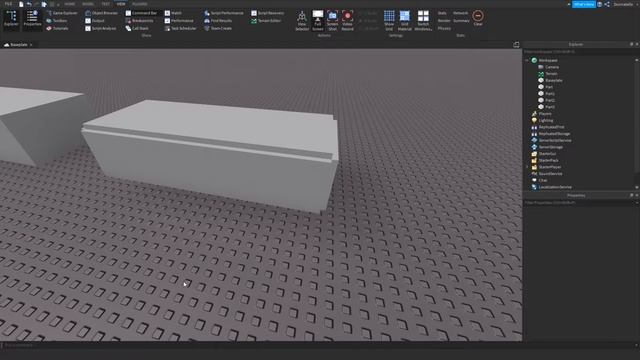Open the Call Stack window
Viewport: 640px width, 360px height.
[137, 29]
